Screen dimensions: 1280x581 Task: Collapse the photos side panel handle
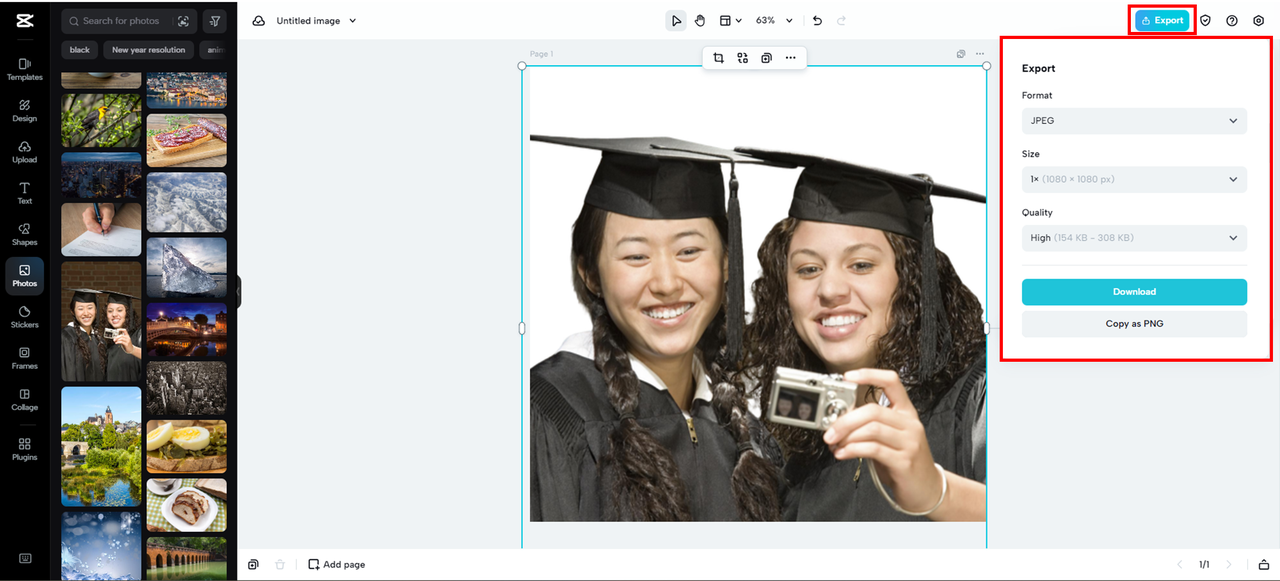click(x=239, y=292)
